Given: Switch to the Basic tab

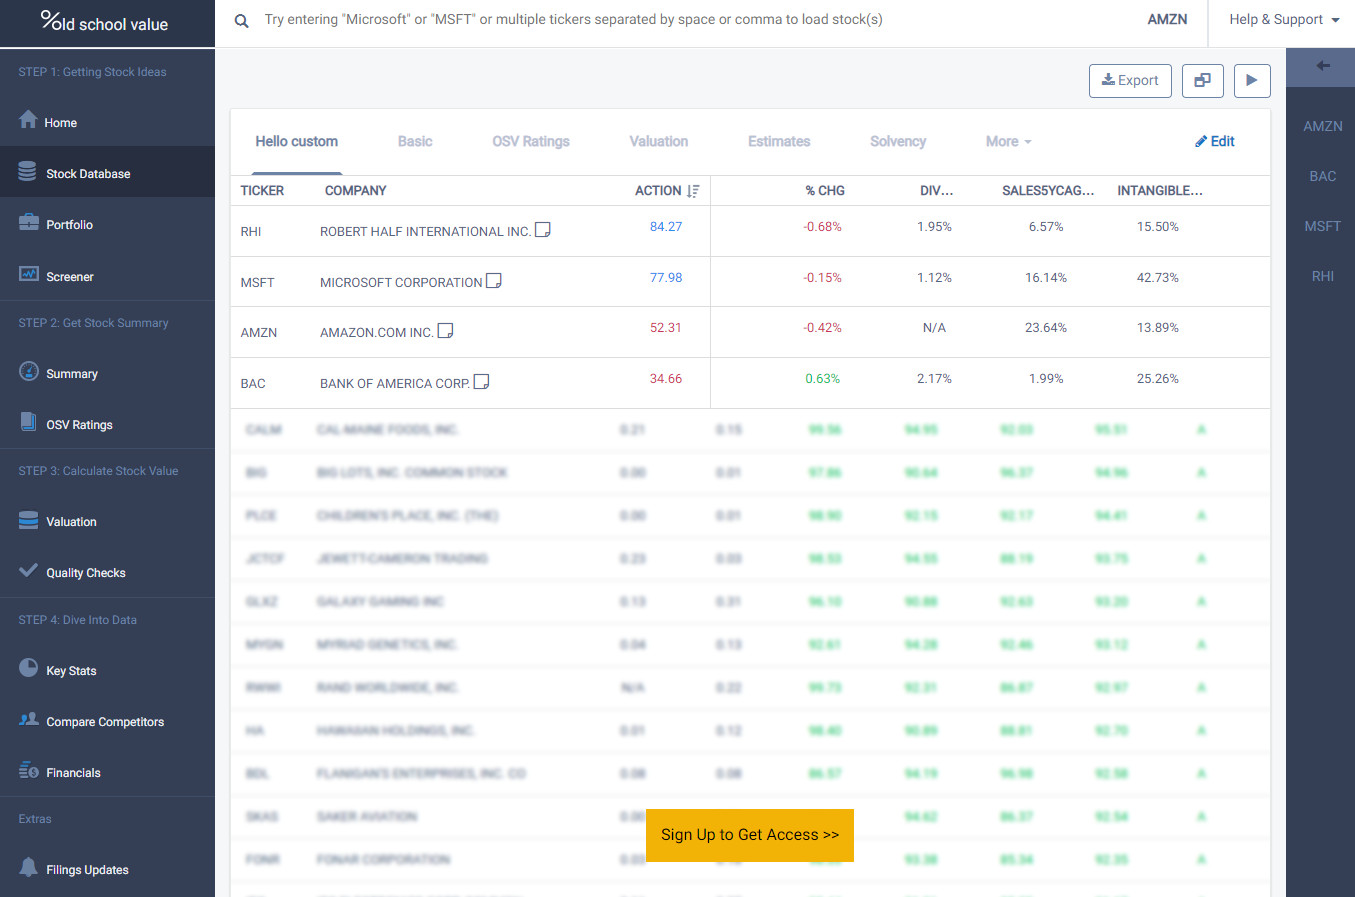Looking at the screenshot, I should click(x=415, y=142).
